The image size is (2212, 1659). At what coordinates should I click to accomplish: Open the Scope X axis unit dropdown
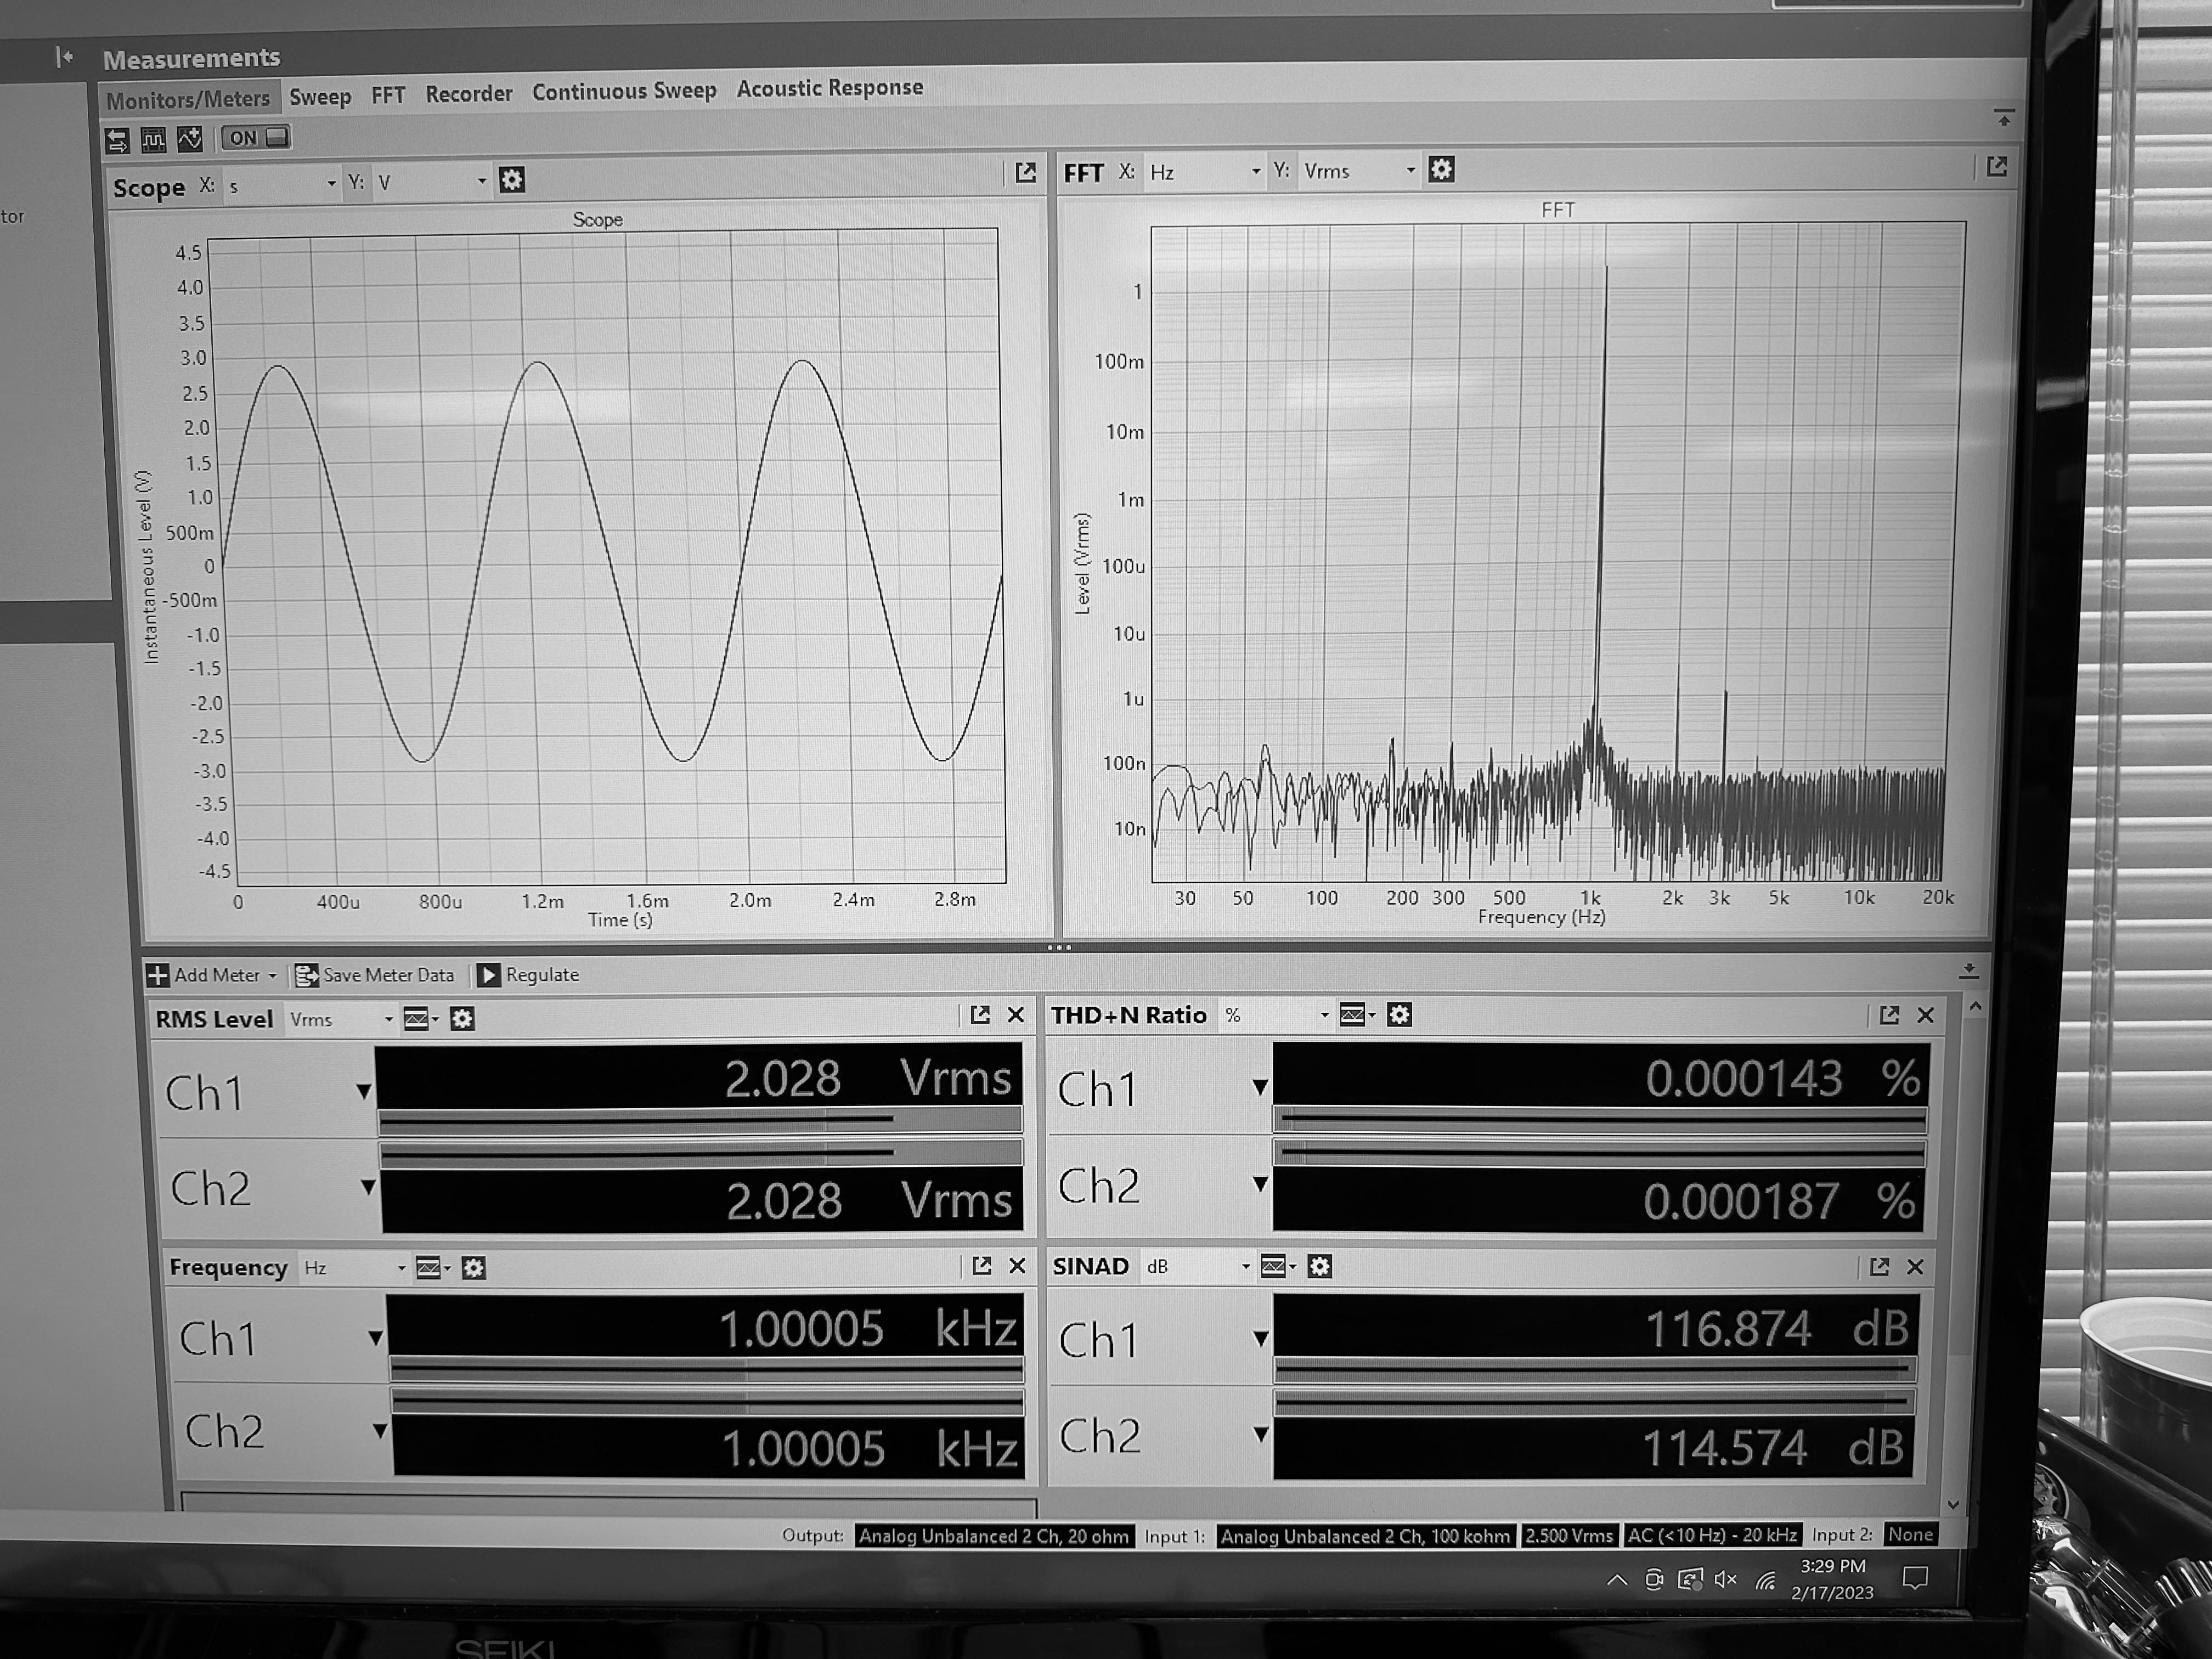[x=282, y=185]
